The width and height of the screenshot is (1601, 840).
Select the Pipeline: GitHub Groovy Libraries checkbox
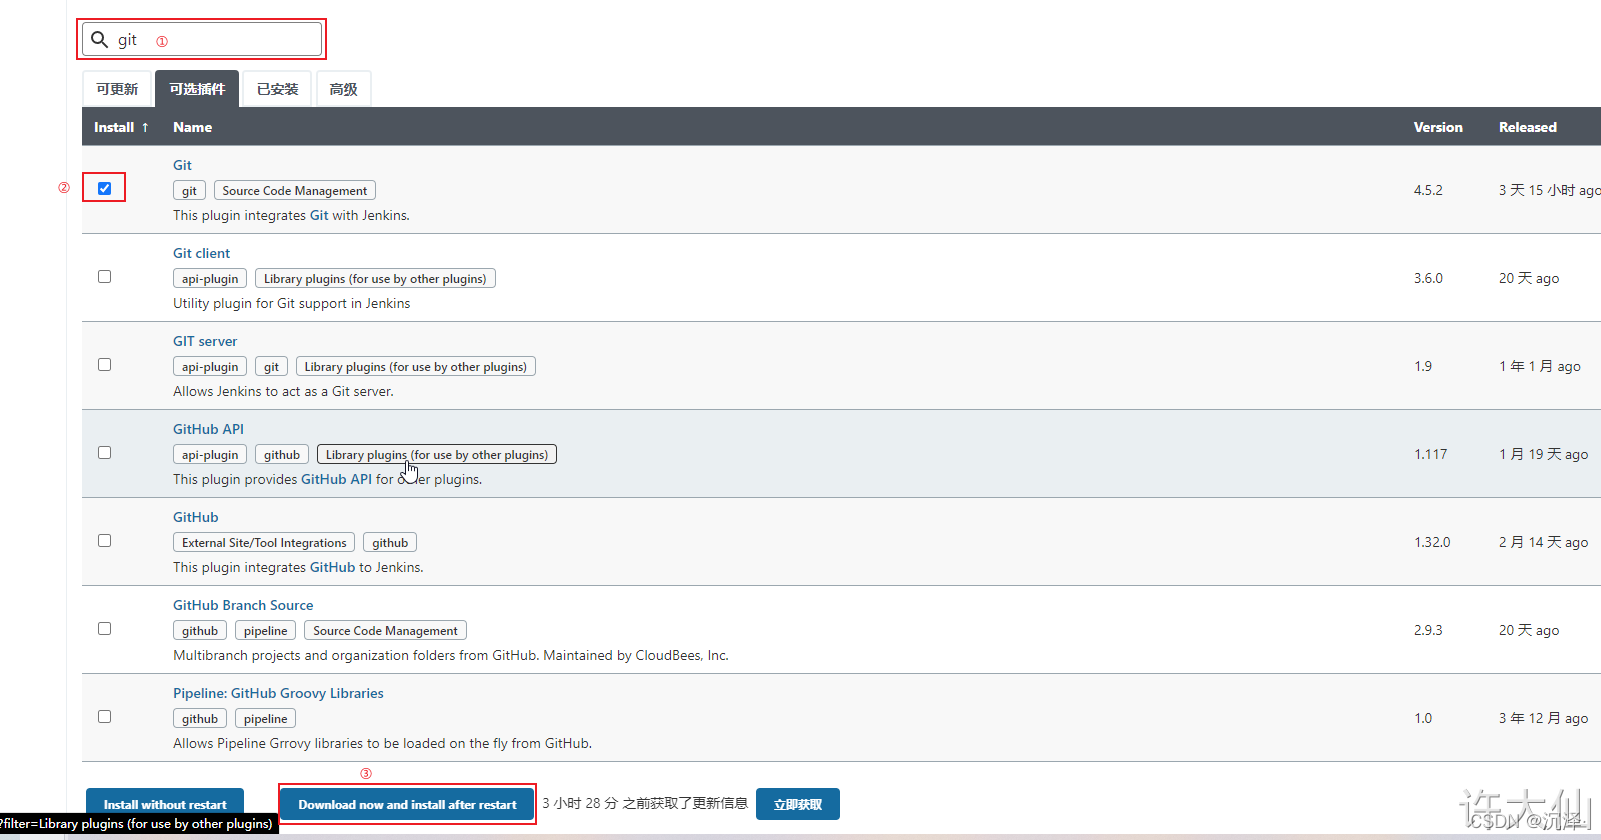[104, 716]
